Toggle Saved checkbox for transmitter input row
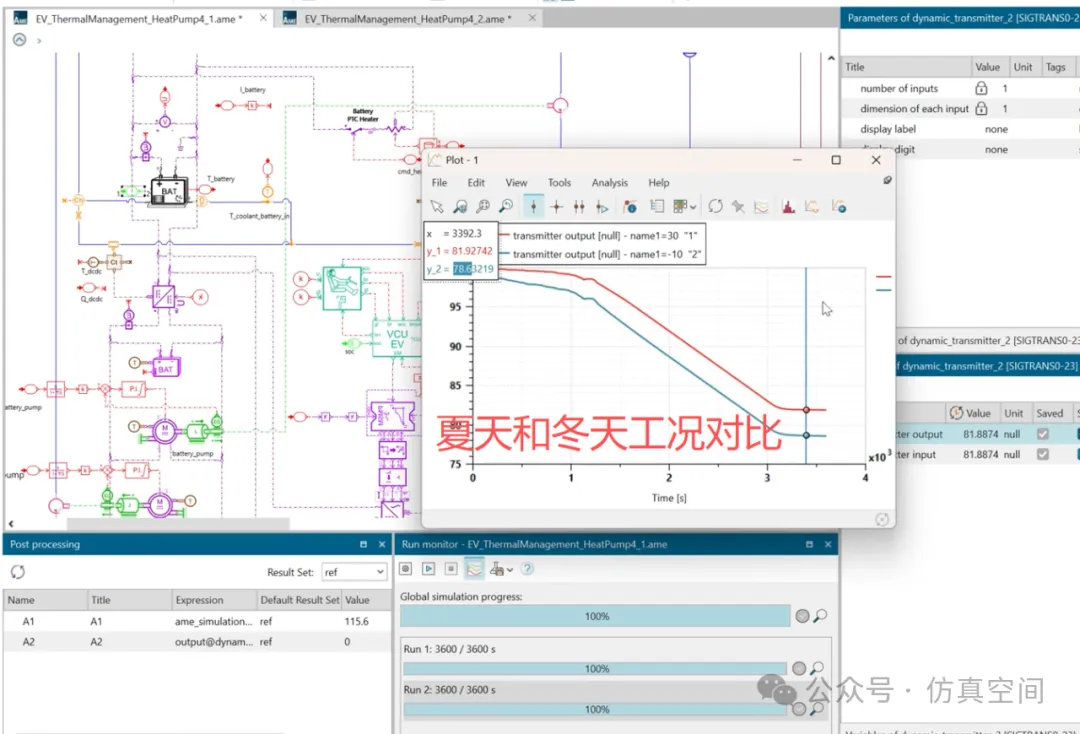 tap(1043, 454)
